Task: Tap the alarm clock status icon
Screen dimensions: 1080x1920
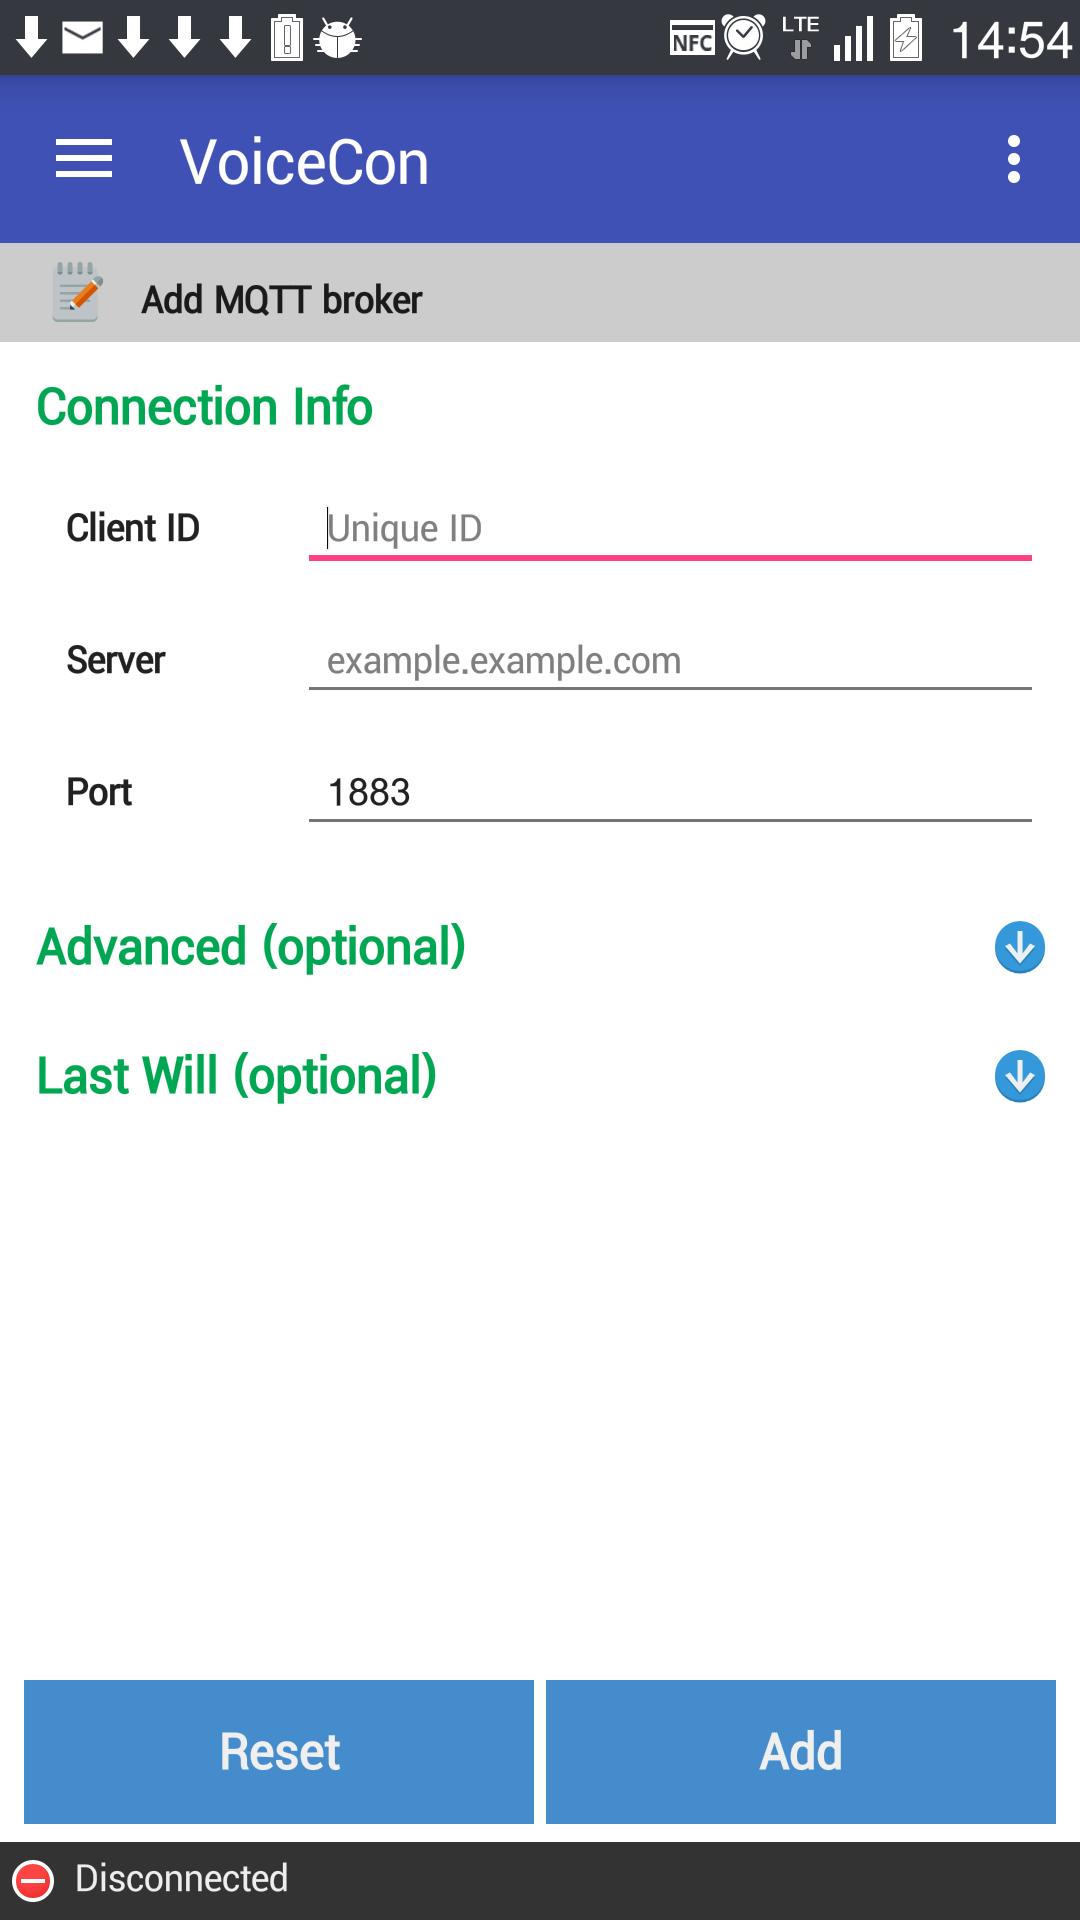Action: (744, 38)
